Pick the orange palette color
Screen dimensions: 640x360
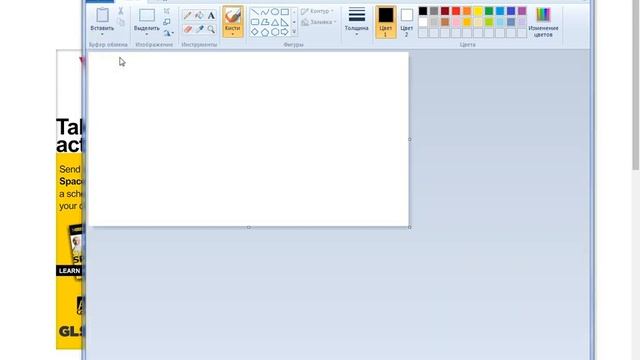pyautogui.click(x=467, y=11)
